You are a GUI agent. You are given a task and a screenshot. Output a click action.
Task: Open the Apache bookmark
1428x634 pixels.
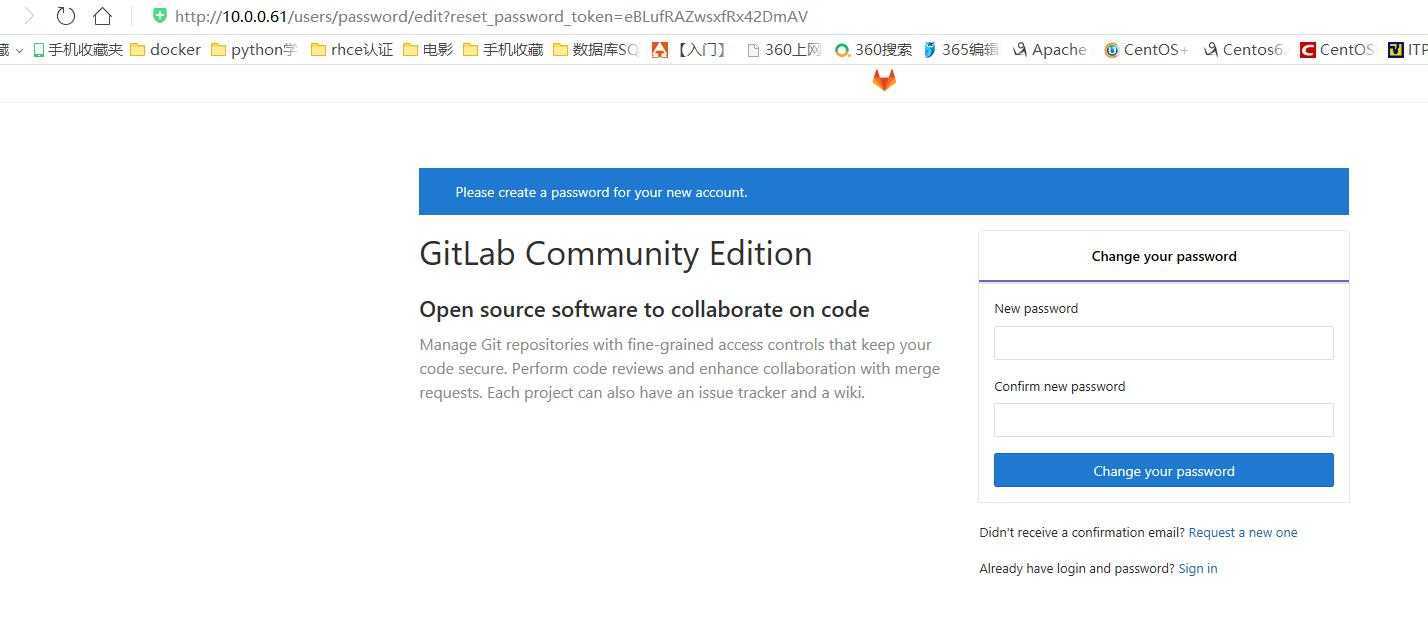(x=1049, y=49)
